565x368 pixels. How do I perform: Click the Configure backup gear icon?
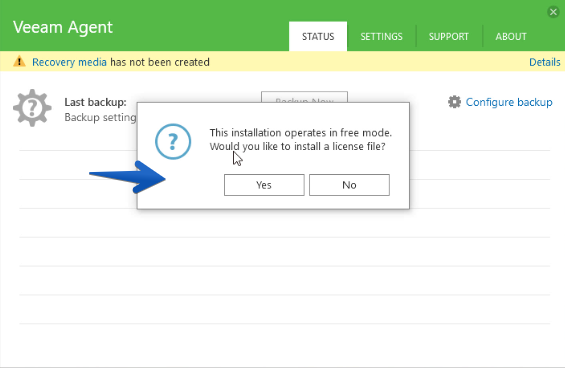click(454, 102)
